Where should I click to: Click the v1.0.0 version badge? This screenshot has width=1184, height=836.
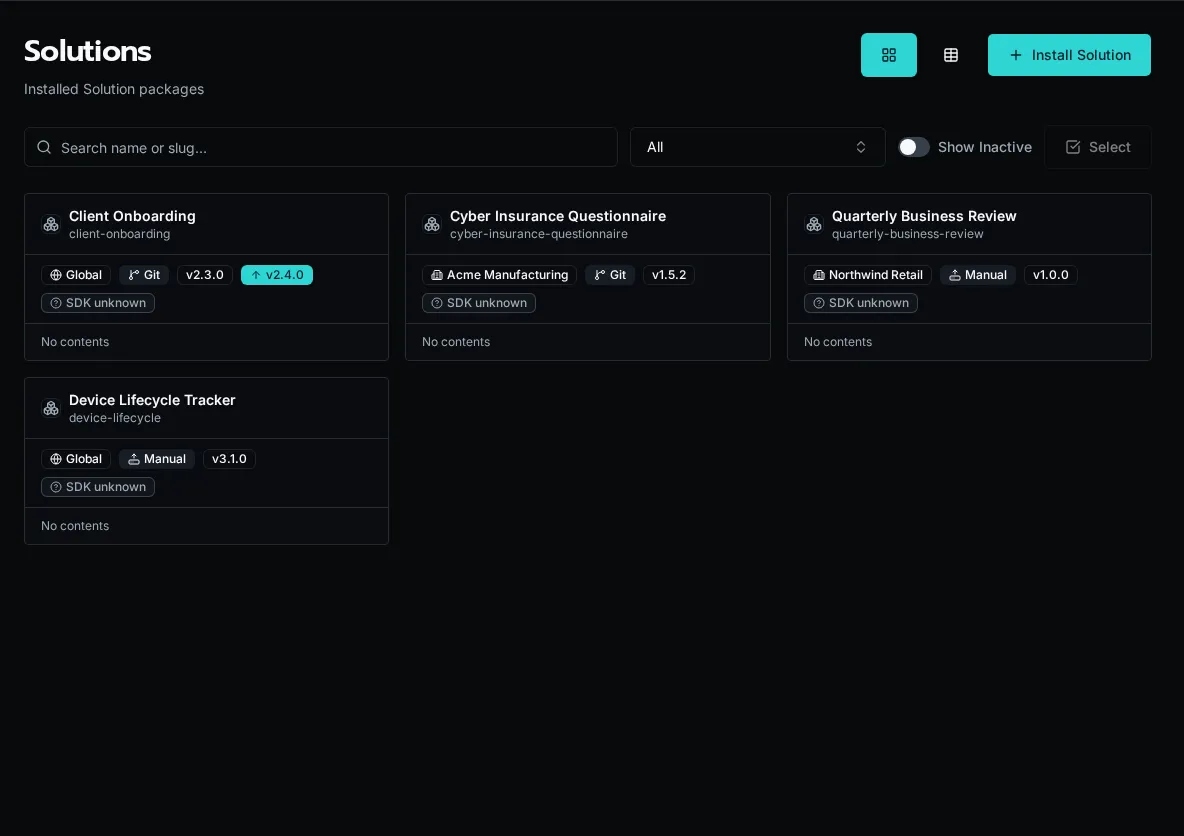pyautogui.click(x=1050, y=275)
